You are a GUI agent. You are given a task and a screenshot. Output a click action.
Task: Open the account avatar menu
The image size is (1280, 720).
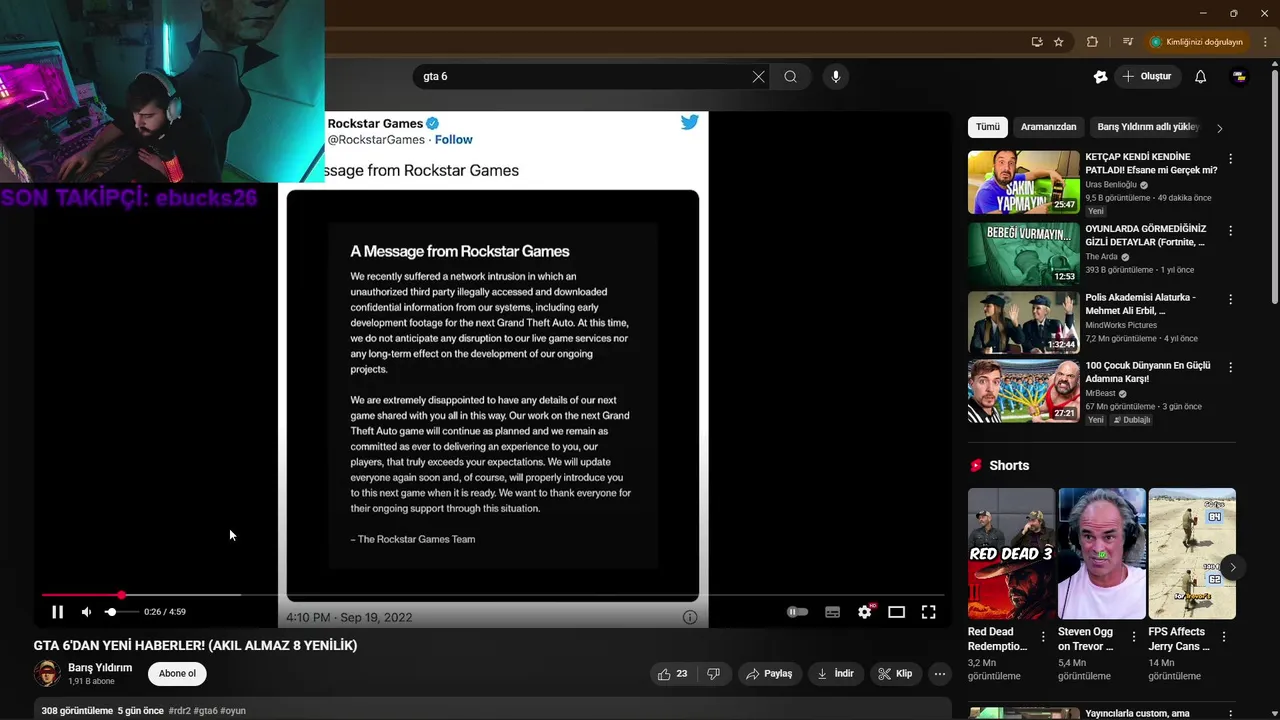(1239, 76)
